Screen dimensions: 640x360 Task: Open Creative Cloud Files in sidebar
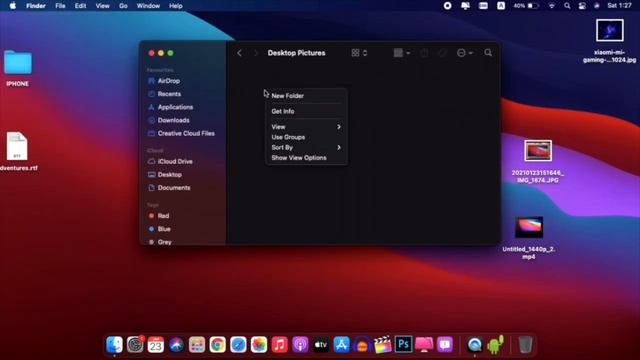pos(181,133)
